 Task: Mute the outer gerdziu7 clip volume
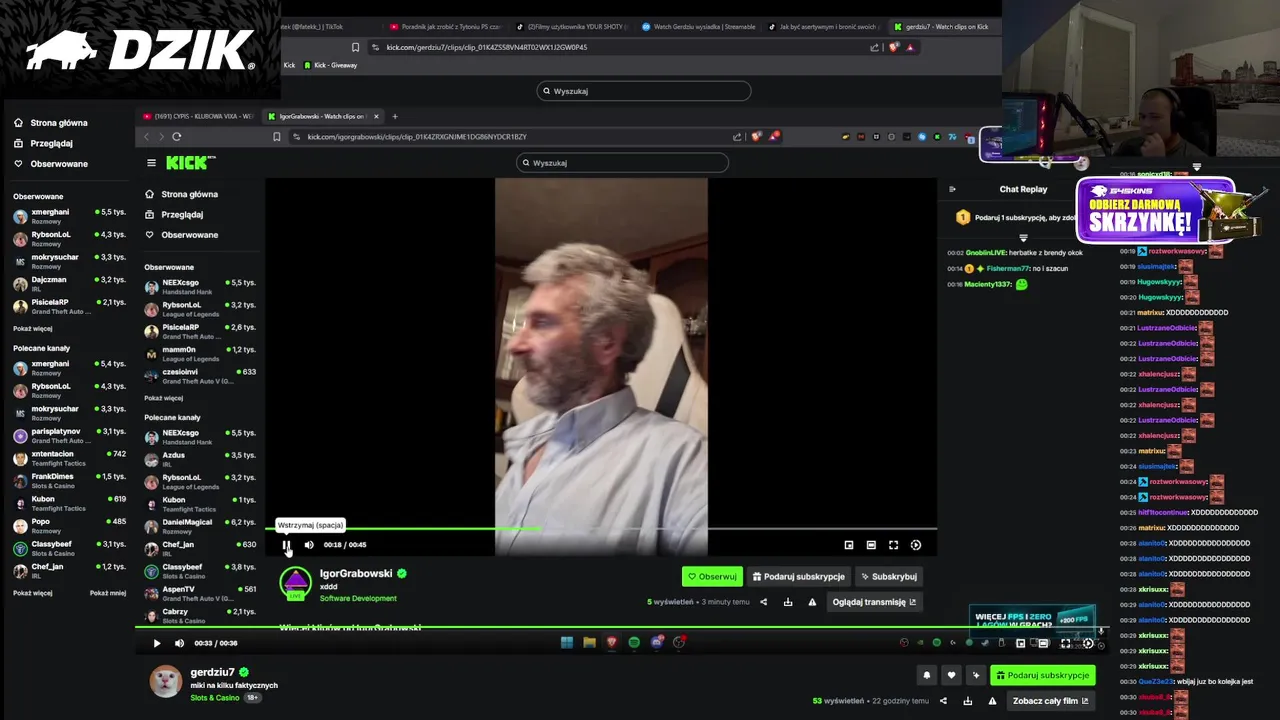(x=180, y=643)
